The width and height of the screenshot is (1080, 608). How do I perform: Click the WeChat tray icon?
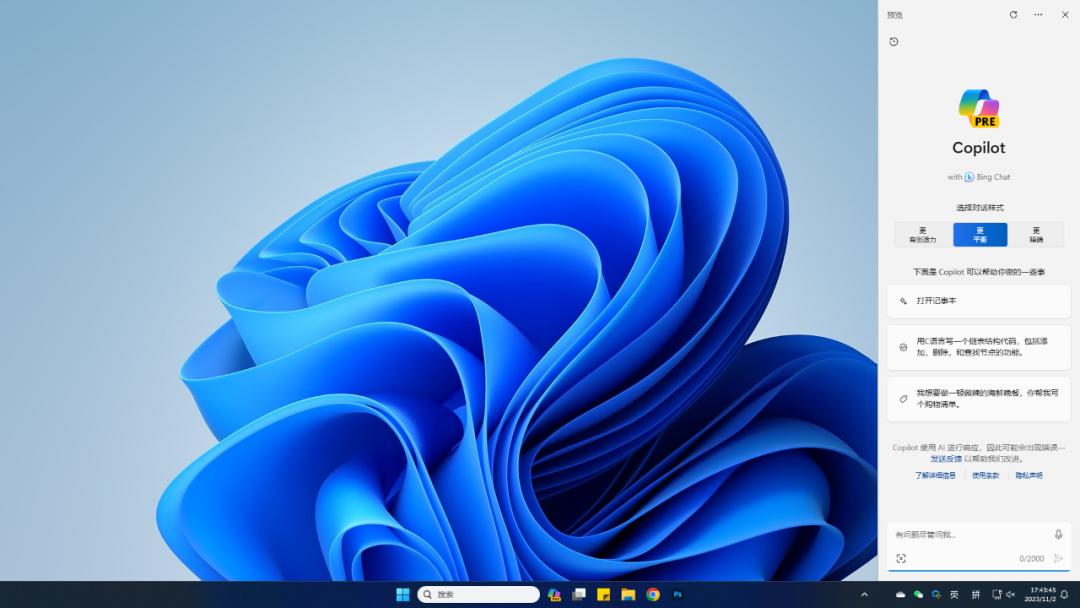[x=918, y=594]
